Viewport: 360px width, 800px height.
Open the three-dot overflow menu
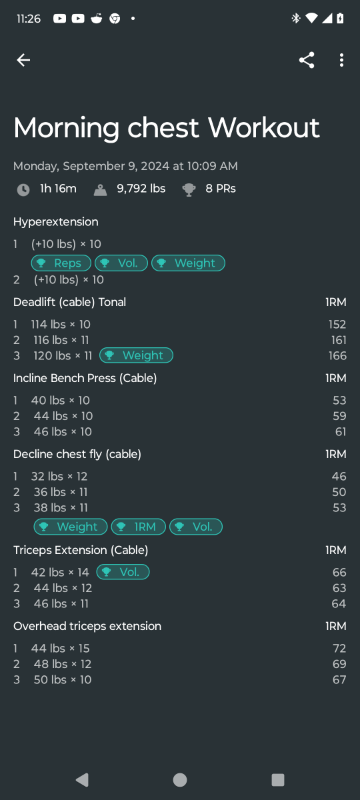341,60
